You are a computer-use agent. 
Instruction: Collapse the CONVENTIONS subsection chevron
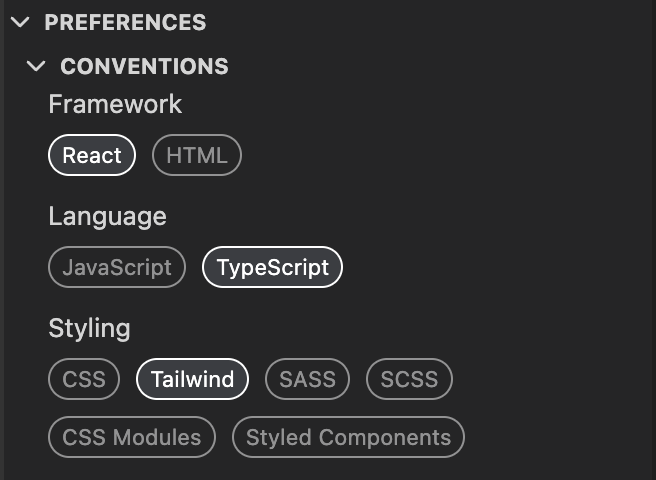coord(36,66)
